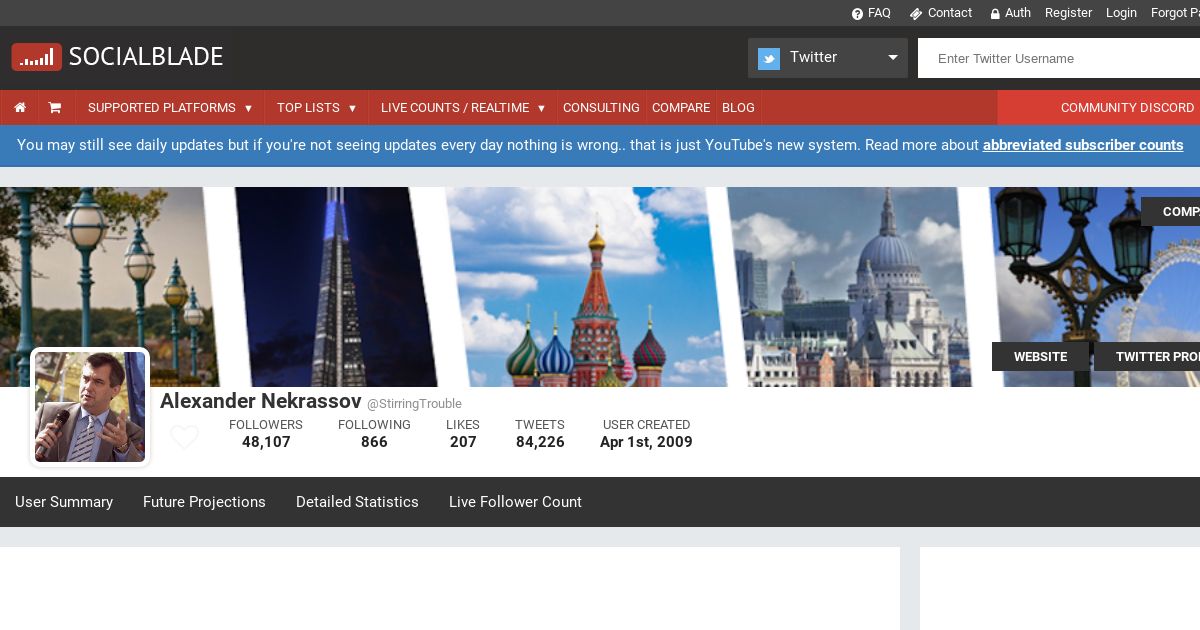This screenshot has width=1200, height=630.
Task: Click the likes count 207
Action: coord(463,442)
